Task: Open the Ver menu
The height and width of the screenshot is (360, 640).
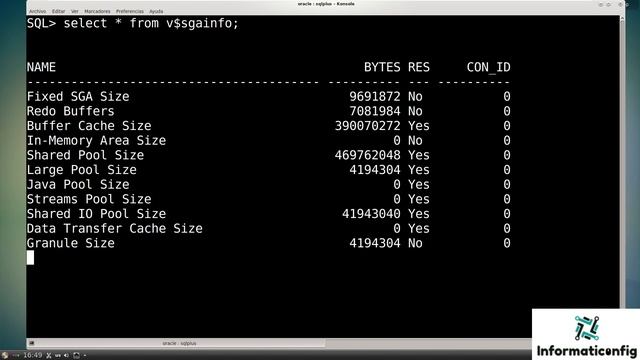Action: pos(74,11)
